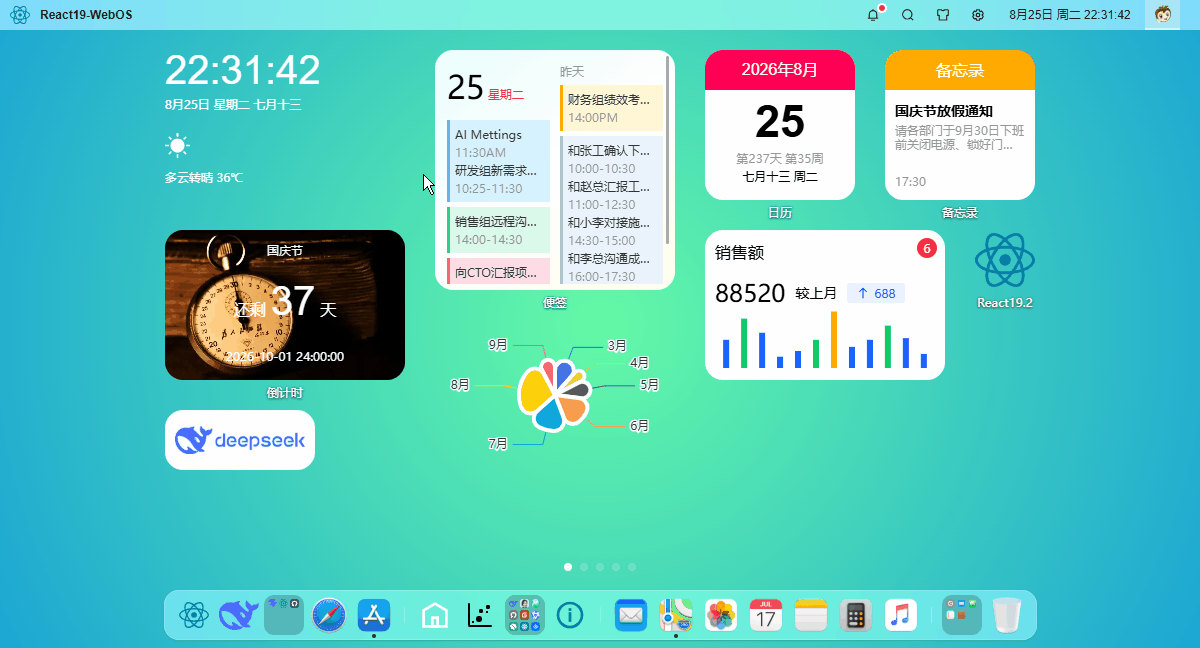Select the 财务组绩效考 entry under 昨天

611,108
